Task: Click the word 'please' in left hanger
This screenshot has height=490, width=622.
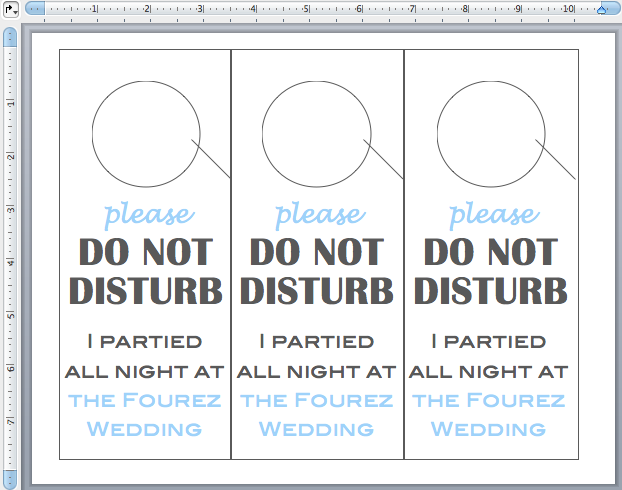Action: point(149,215)
